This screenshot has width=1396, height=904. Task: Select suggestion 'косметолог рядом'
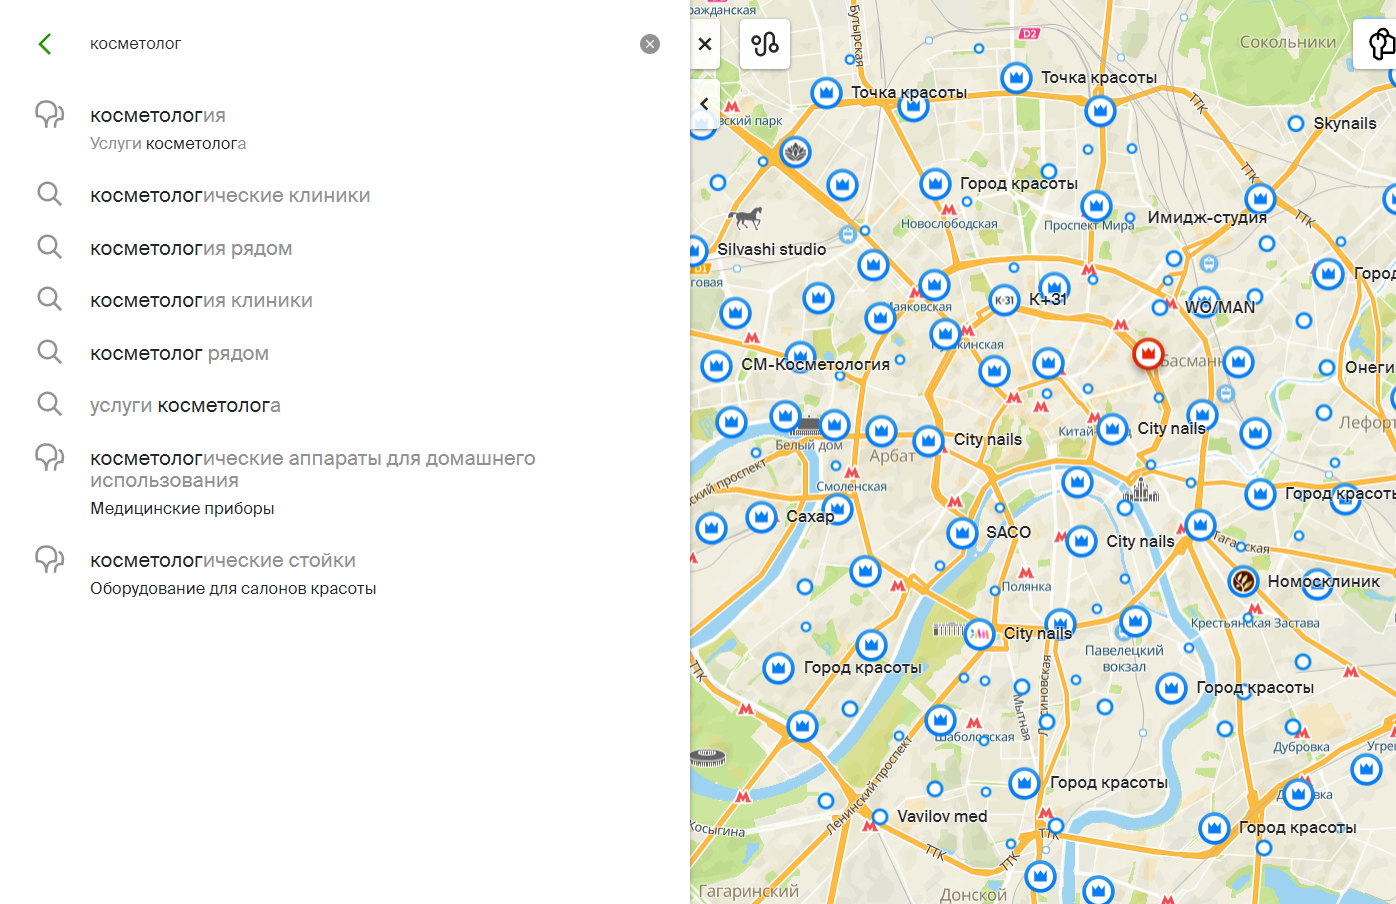point(345,353)
